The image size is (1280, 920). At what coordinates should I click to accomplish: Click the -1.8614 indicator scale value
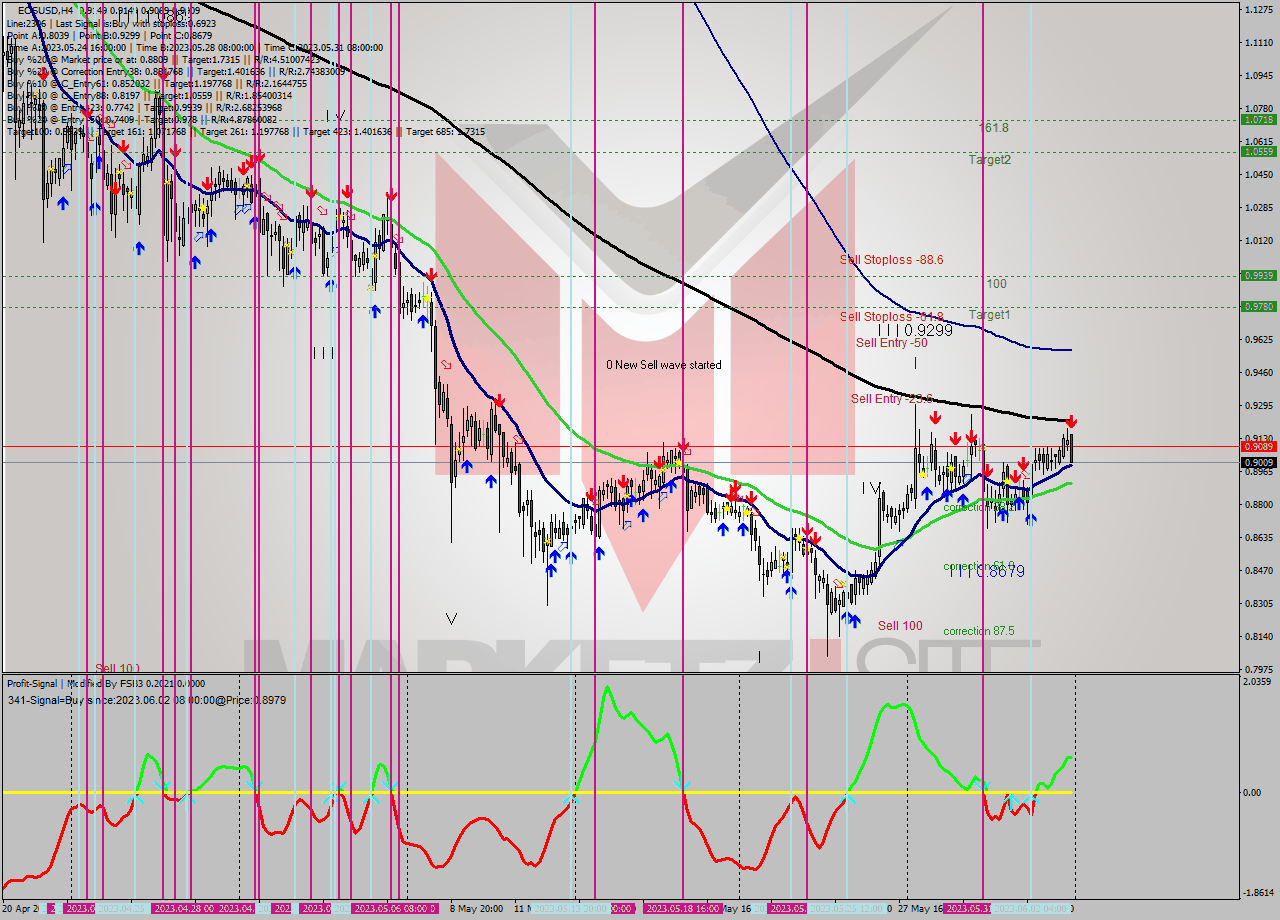coord(1256,892)
